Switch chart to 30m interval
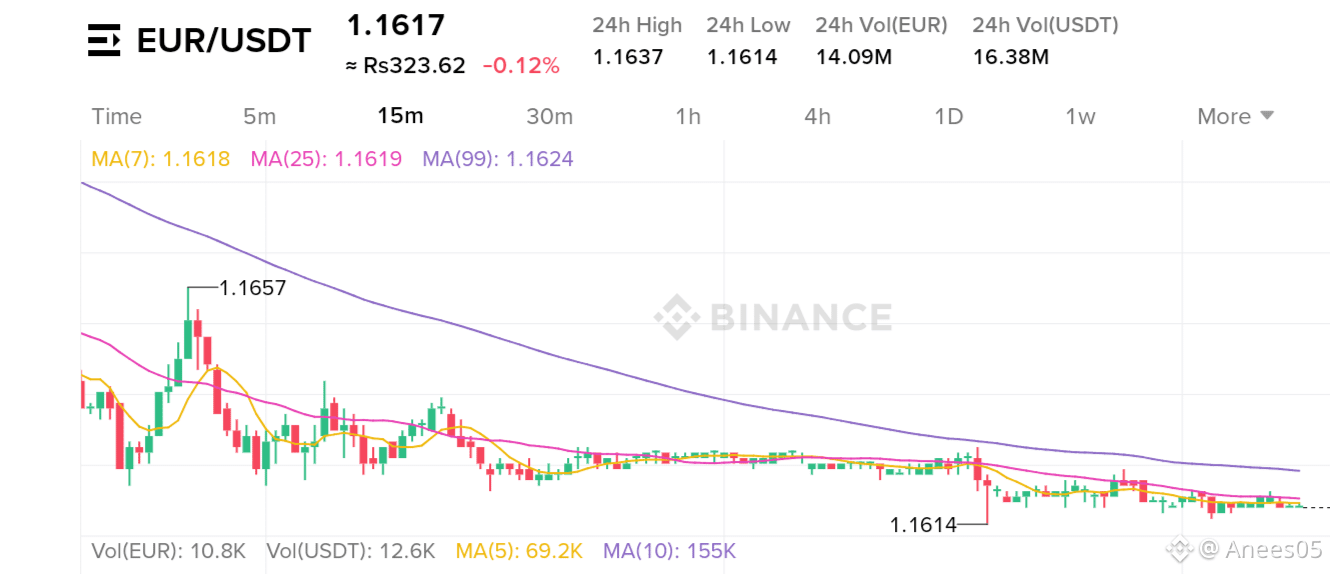The width and height of the screenshot is (1330, 574). 550,116
